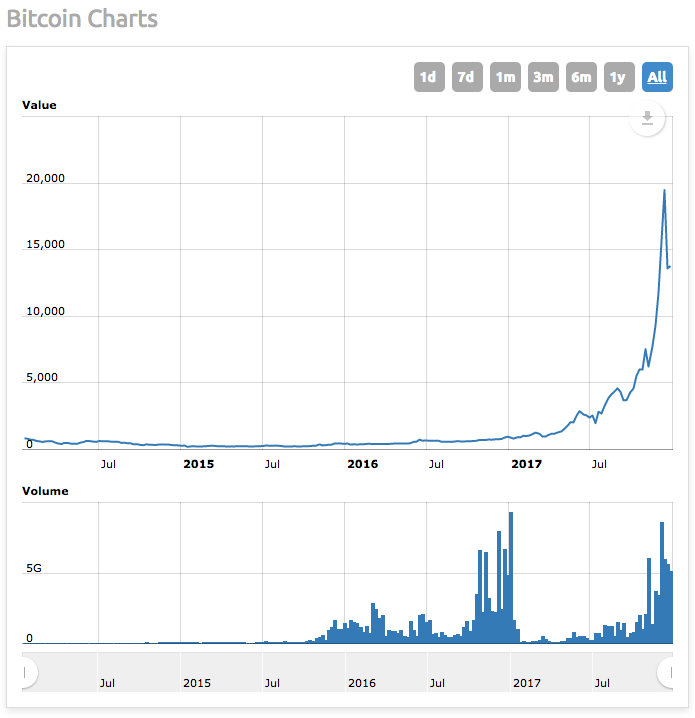Click the 5,000 axis label

tap(42, 377)
